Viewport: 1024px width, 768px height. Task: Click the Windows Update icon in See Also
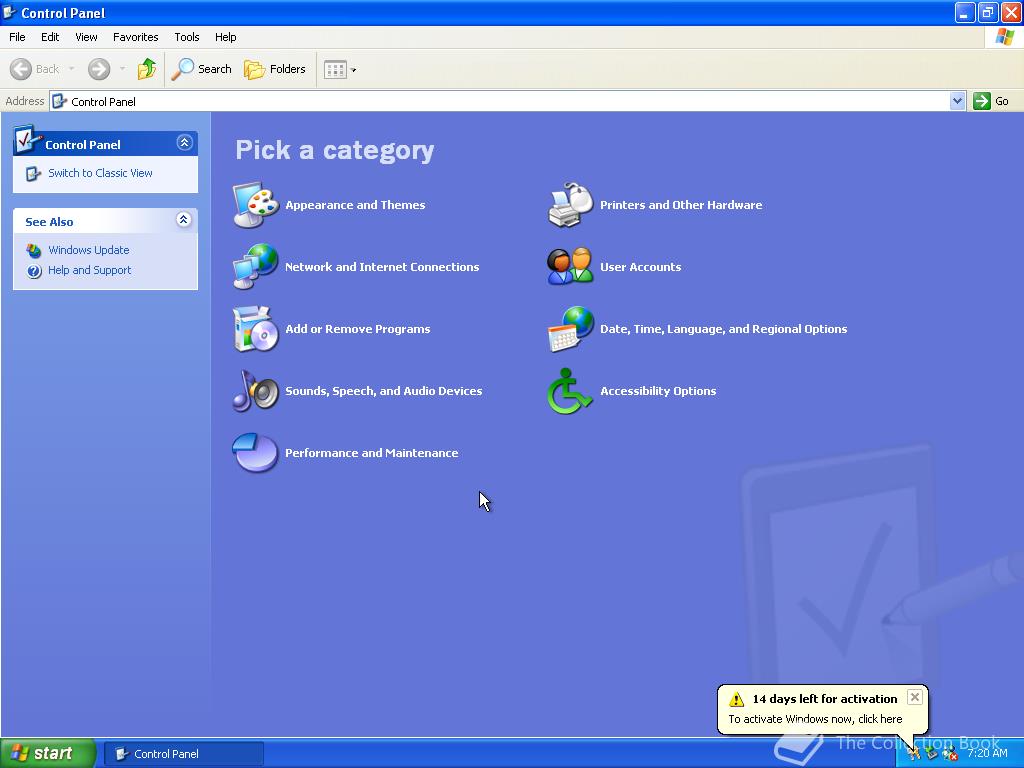coord(33,250)
